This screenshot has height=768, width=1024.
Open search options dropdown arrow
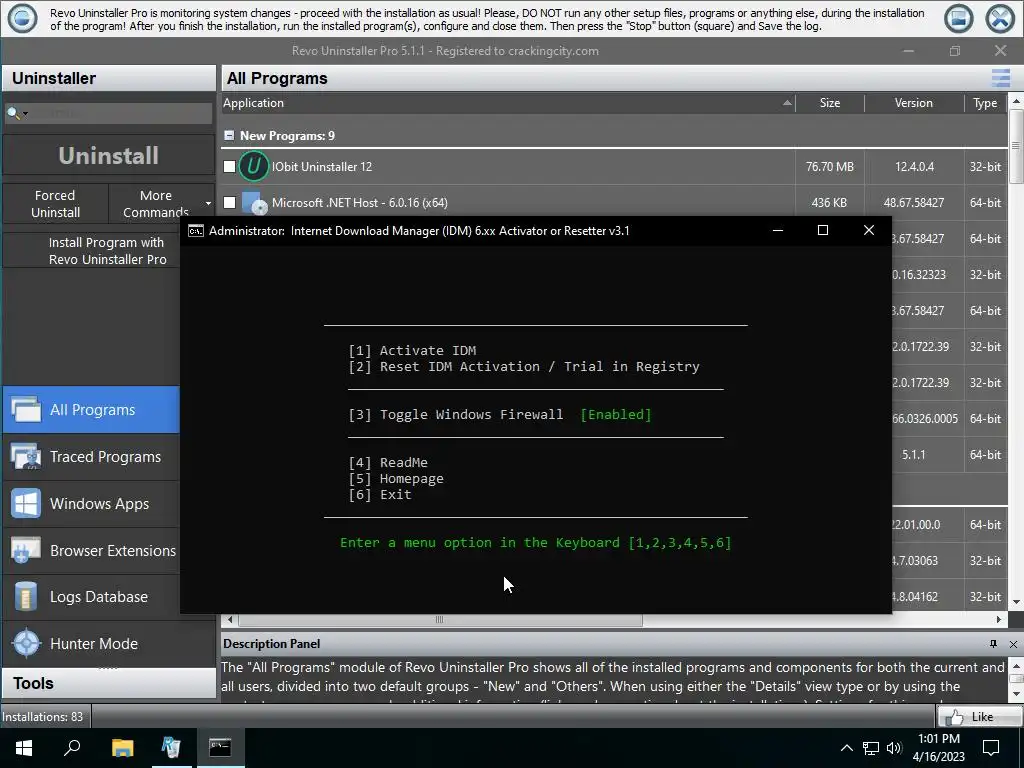[25, 114]
